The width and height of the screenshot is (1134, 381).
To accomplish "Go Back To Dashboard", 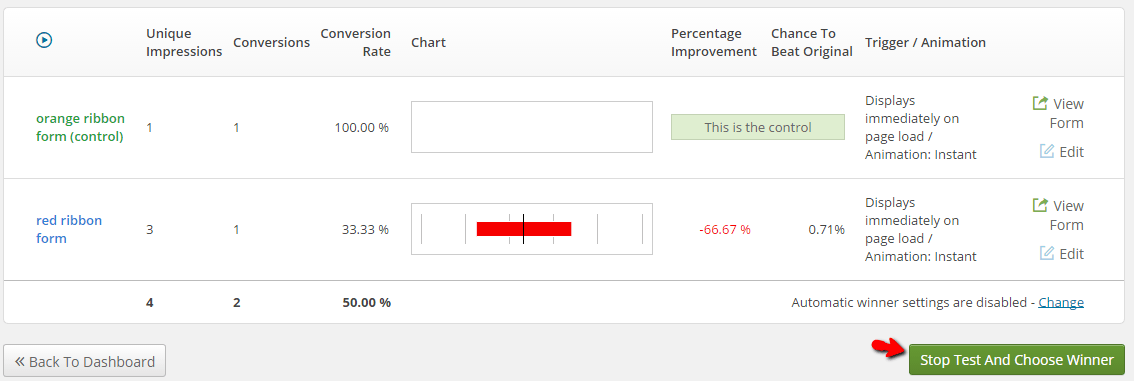I will (x=85, y=361).
